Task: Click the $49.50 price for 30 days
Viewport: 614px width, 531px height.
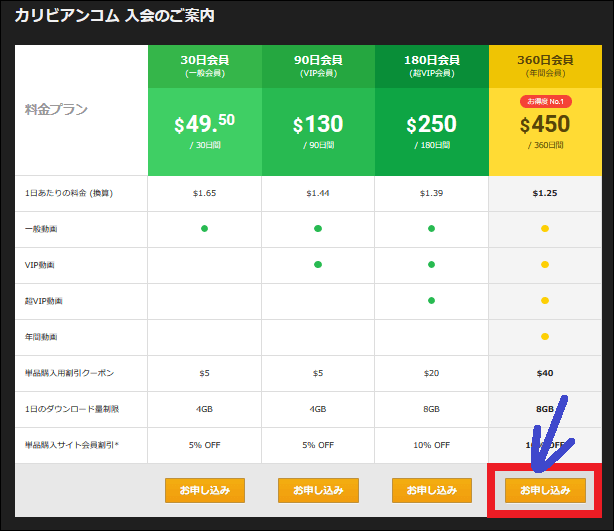Action: point(204,125)
